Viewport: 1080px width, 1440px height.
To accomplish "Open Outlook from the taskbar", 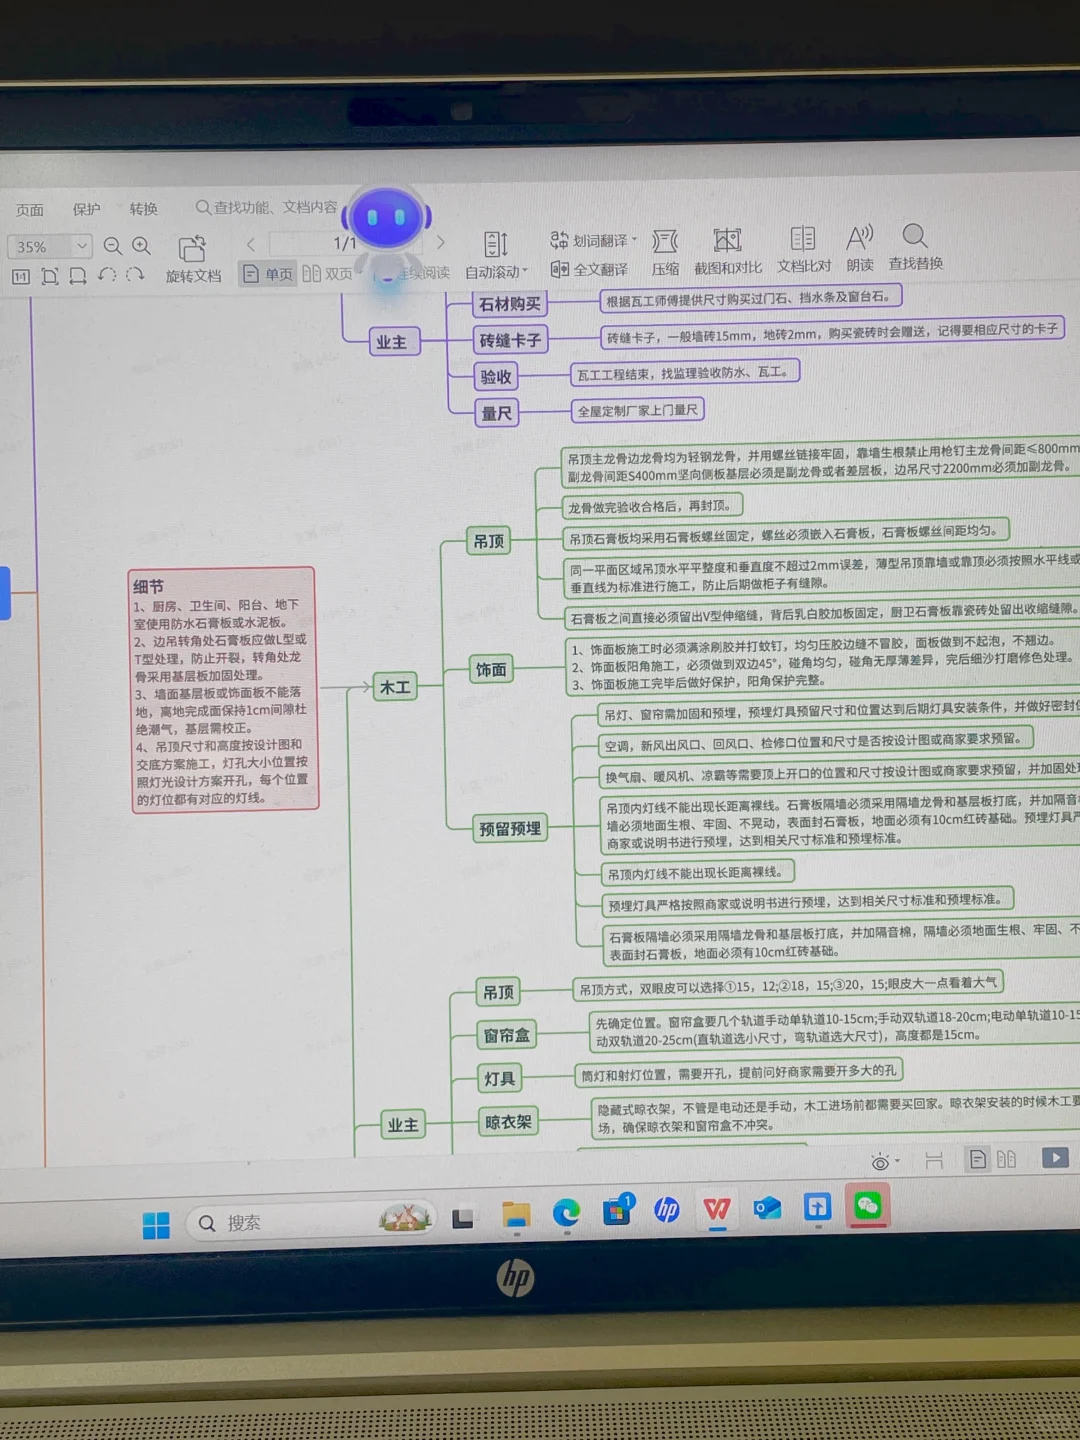I will coord(767,1208).
